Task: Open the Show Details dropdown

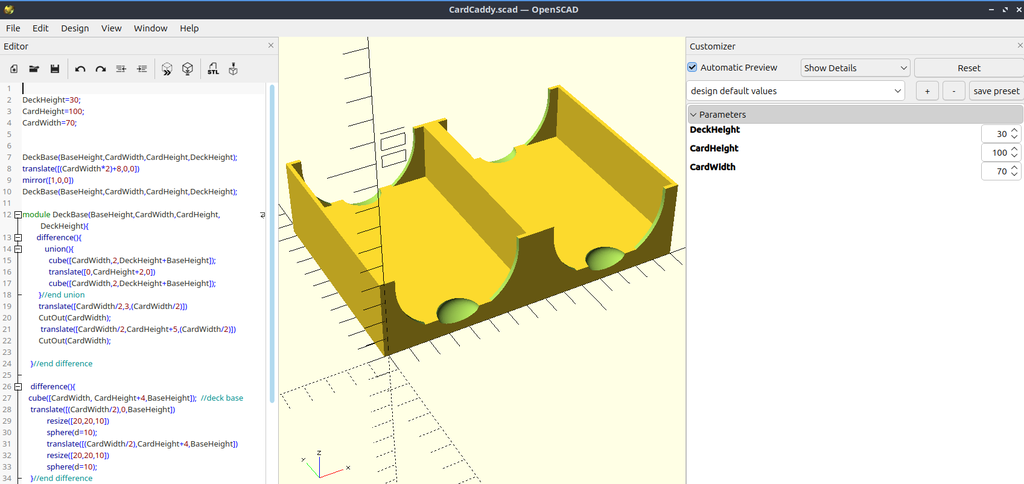Action: tap(856, 68)
